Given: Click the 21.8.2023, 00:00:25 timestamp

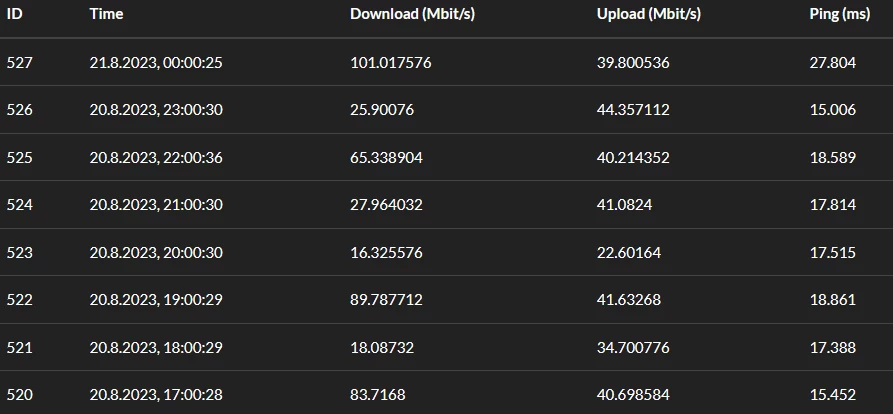Looking at the screenshot, I should click(155, 62).
